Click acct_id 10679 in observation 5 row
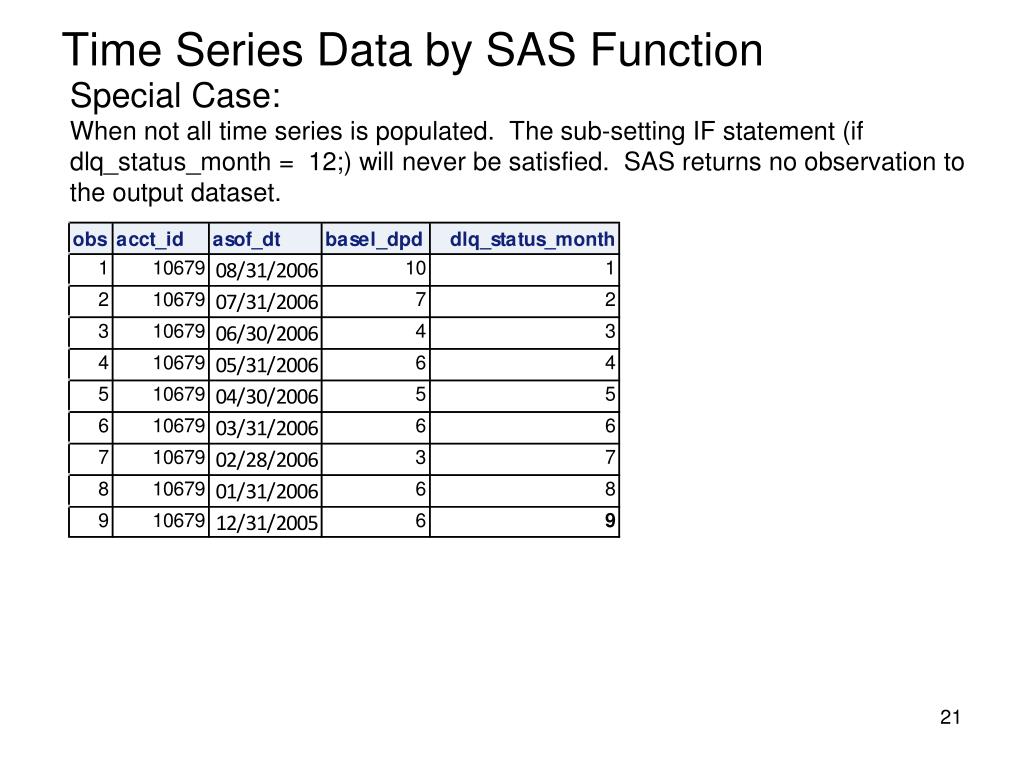This screenshot has height=768, width=1024. (178, 394)
